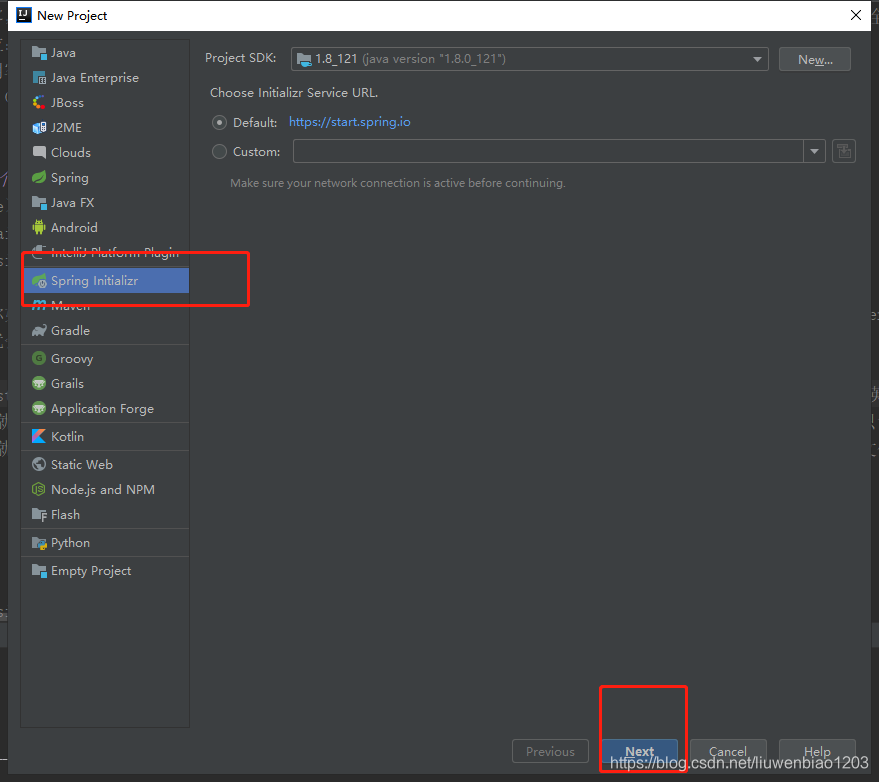Select the Custom service URL radio button
The image size is (879, 782).
coord(219,151)
